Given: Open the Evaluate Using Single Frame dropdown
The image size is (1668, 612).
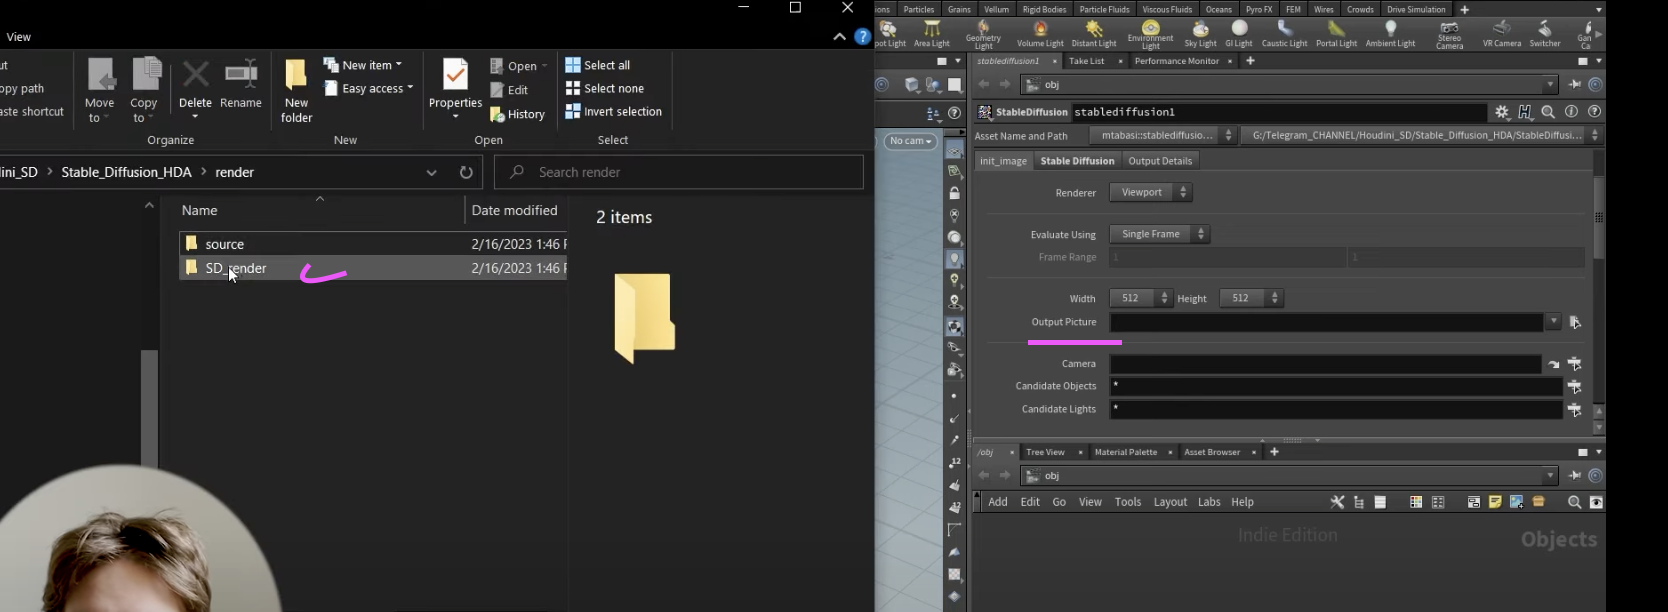Looking at the screenshot, I should click(x=1159, y=234).
